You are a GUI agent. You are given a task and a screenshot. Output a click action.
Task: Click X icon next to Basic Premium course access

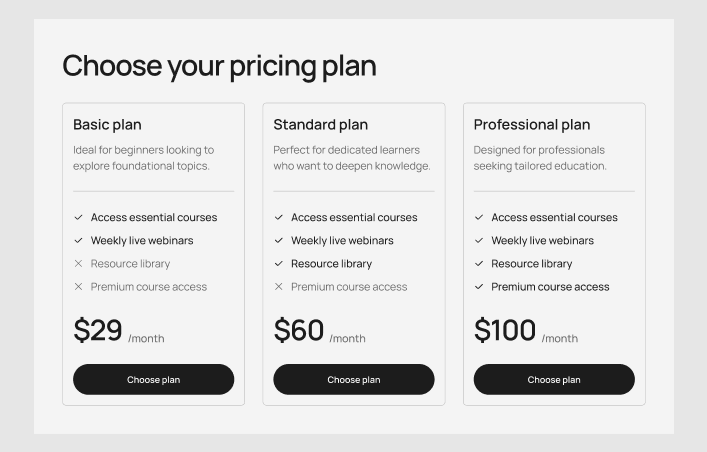pyautogui.click(x=78, y=287)
